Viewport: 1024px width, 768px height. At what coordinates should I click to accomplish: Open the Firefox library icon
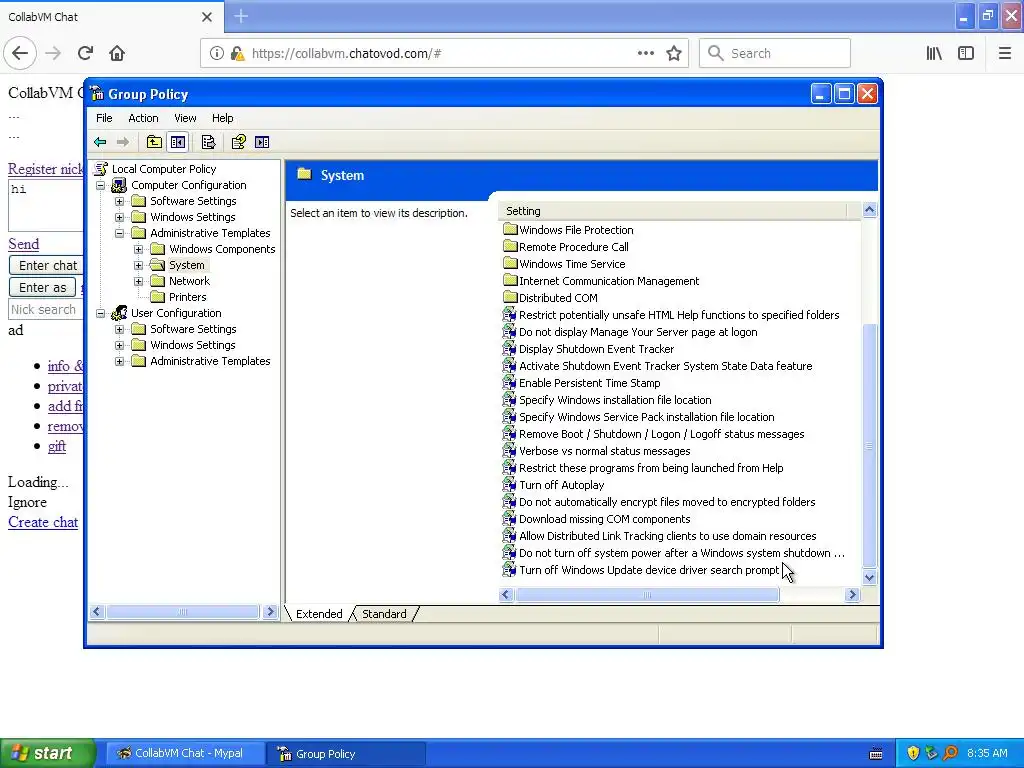[x=934, y=54]
